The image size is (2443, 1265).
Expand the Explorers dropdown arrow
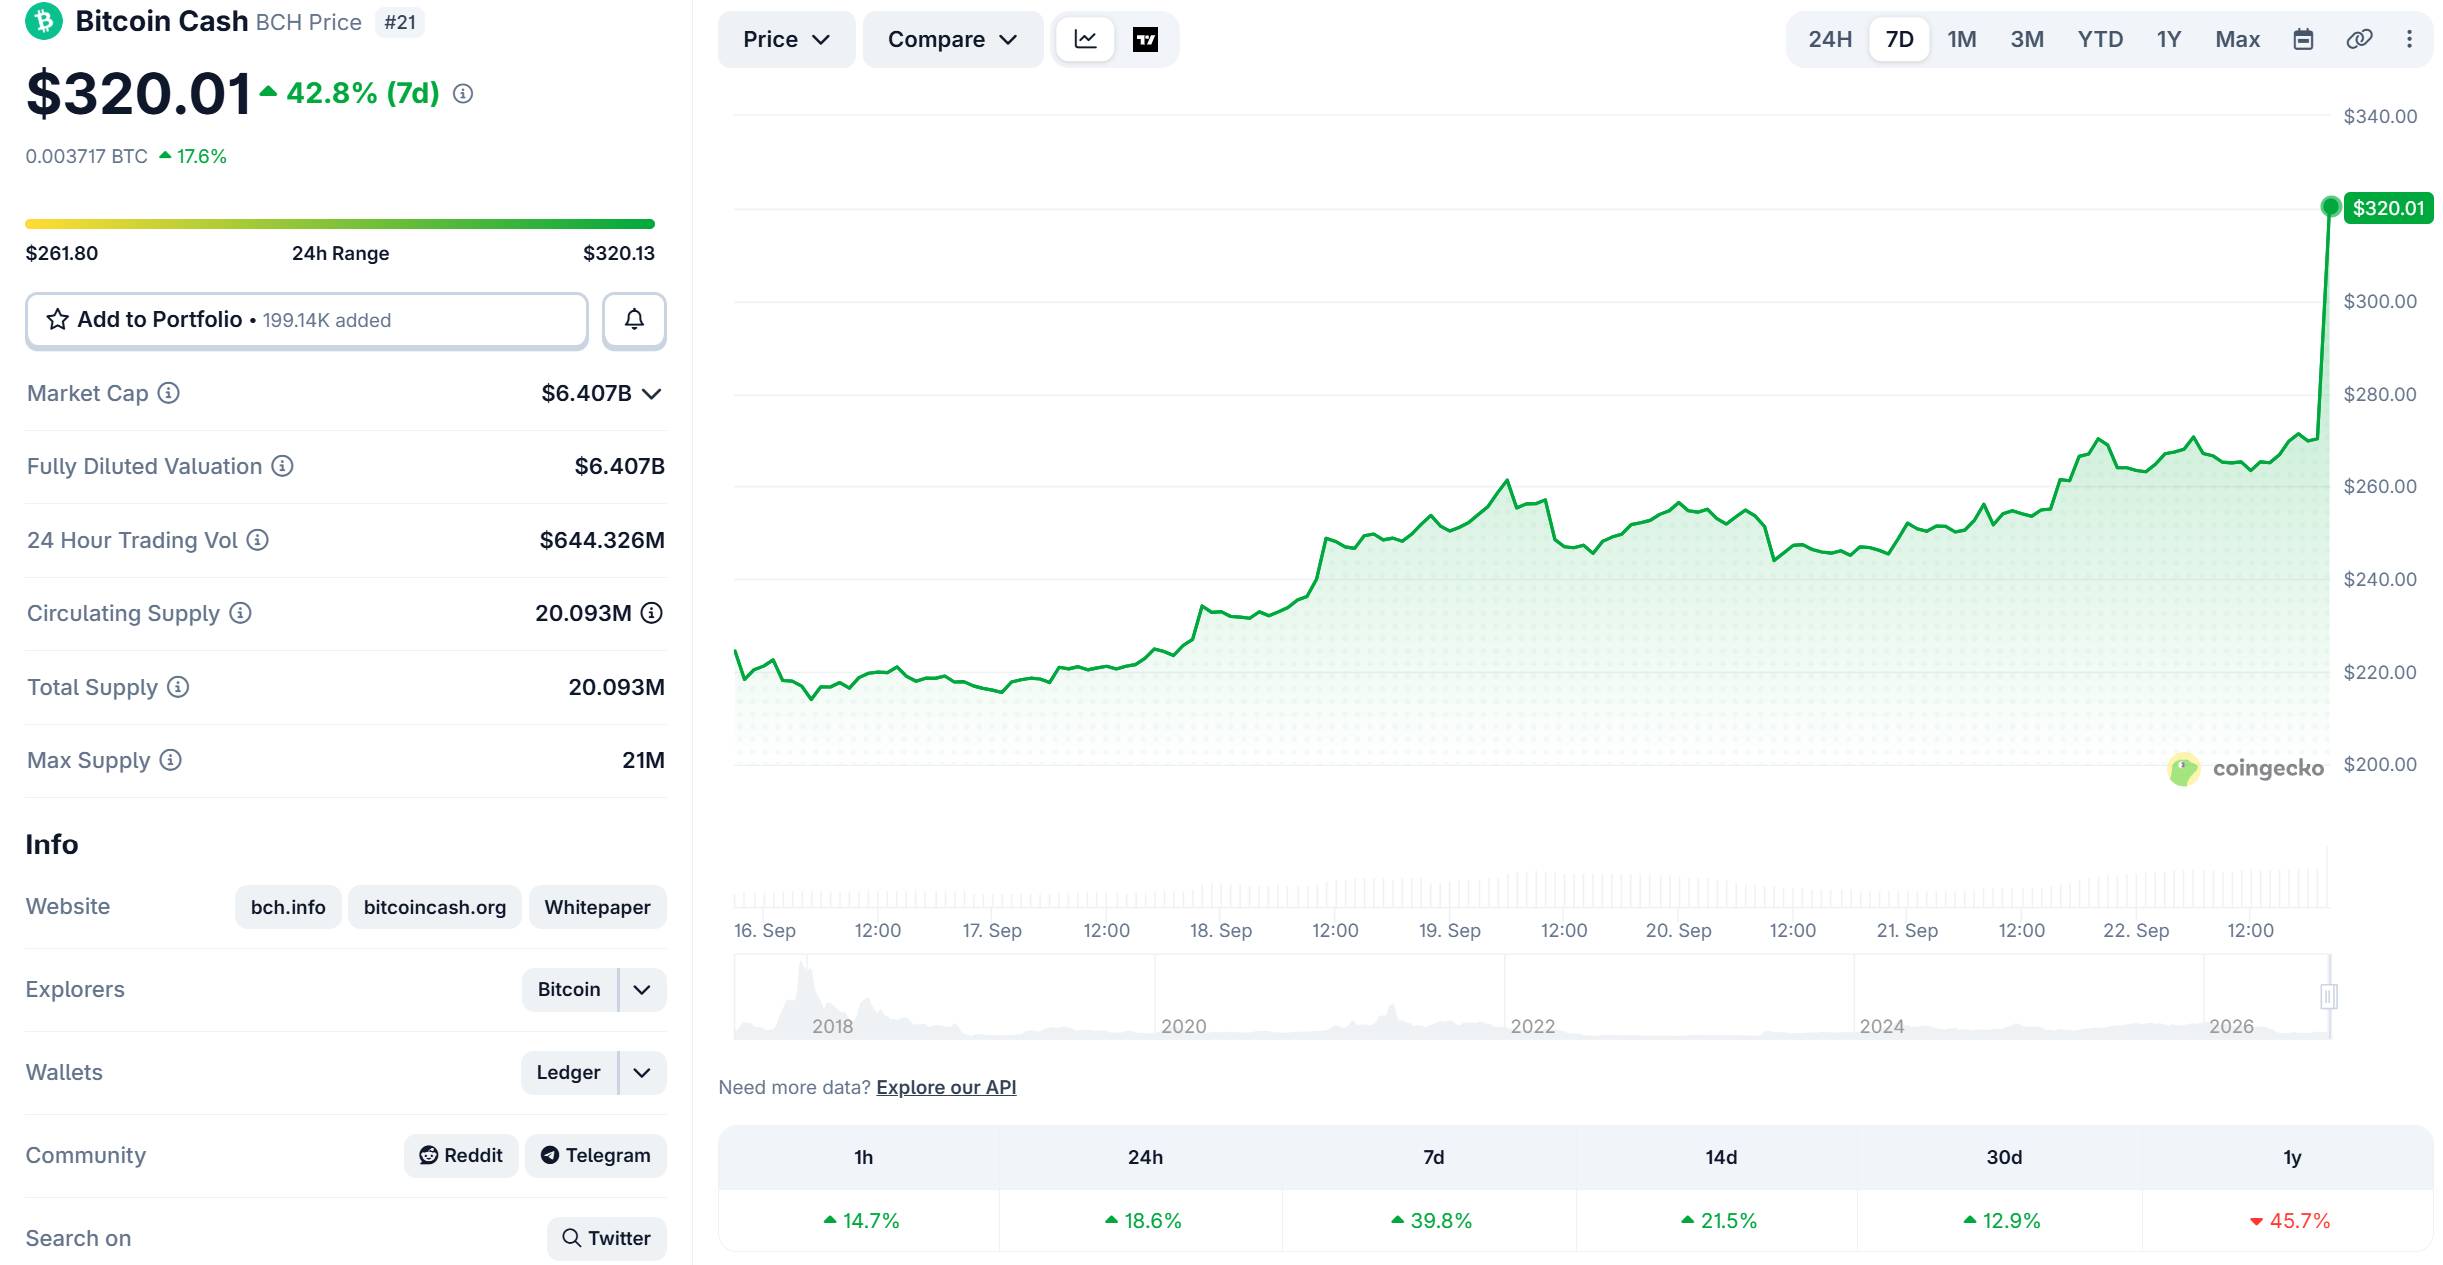pos(643,989)
